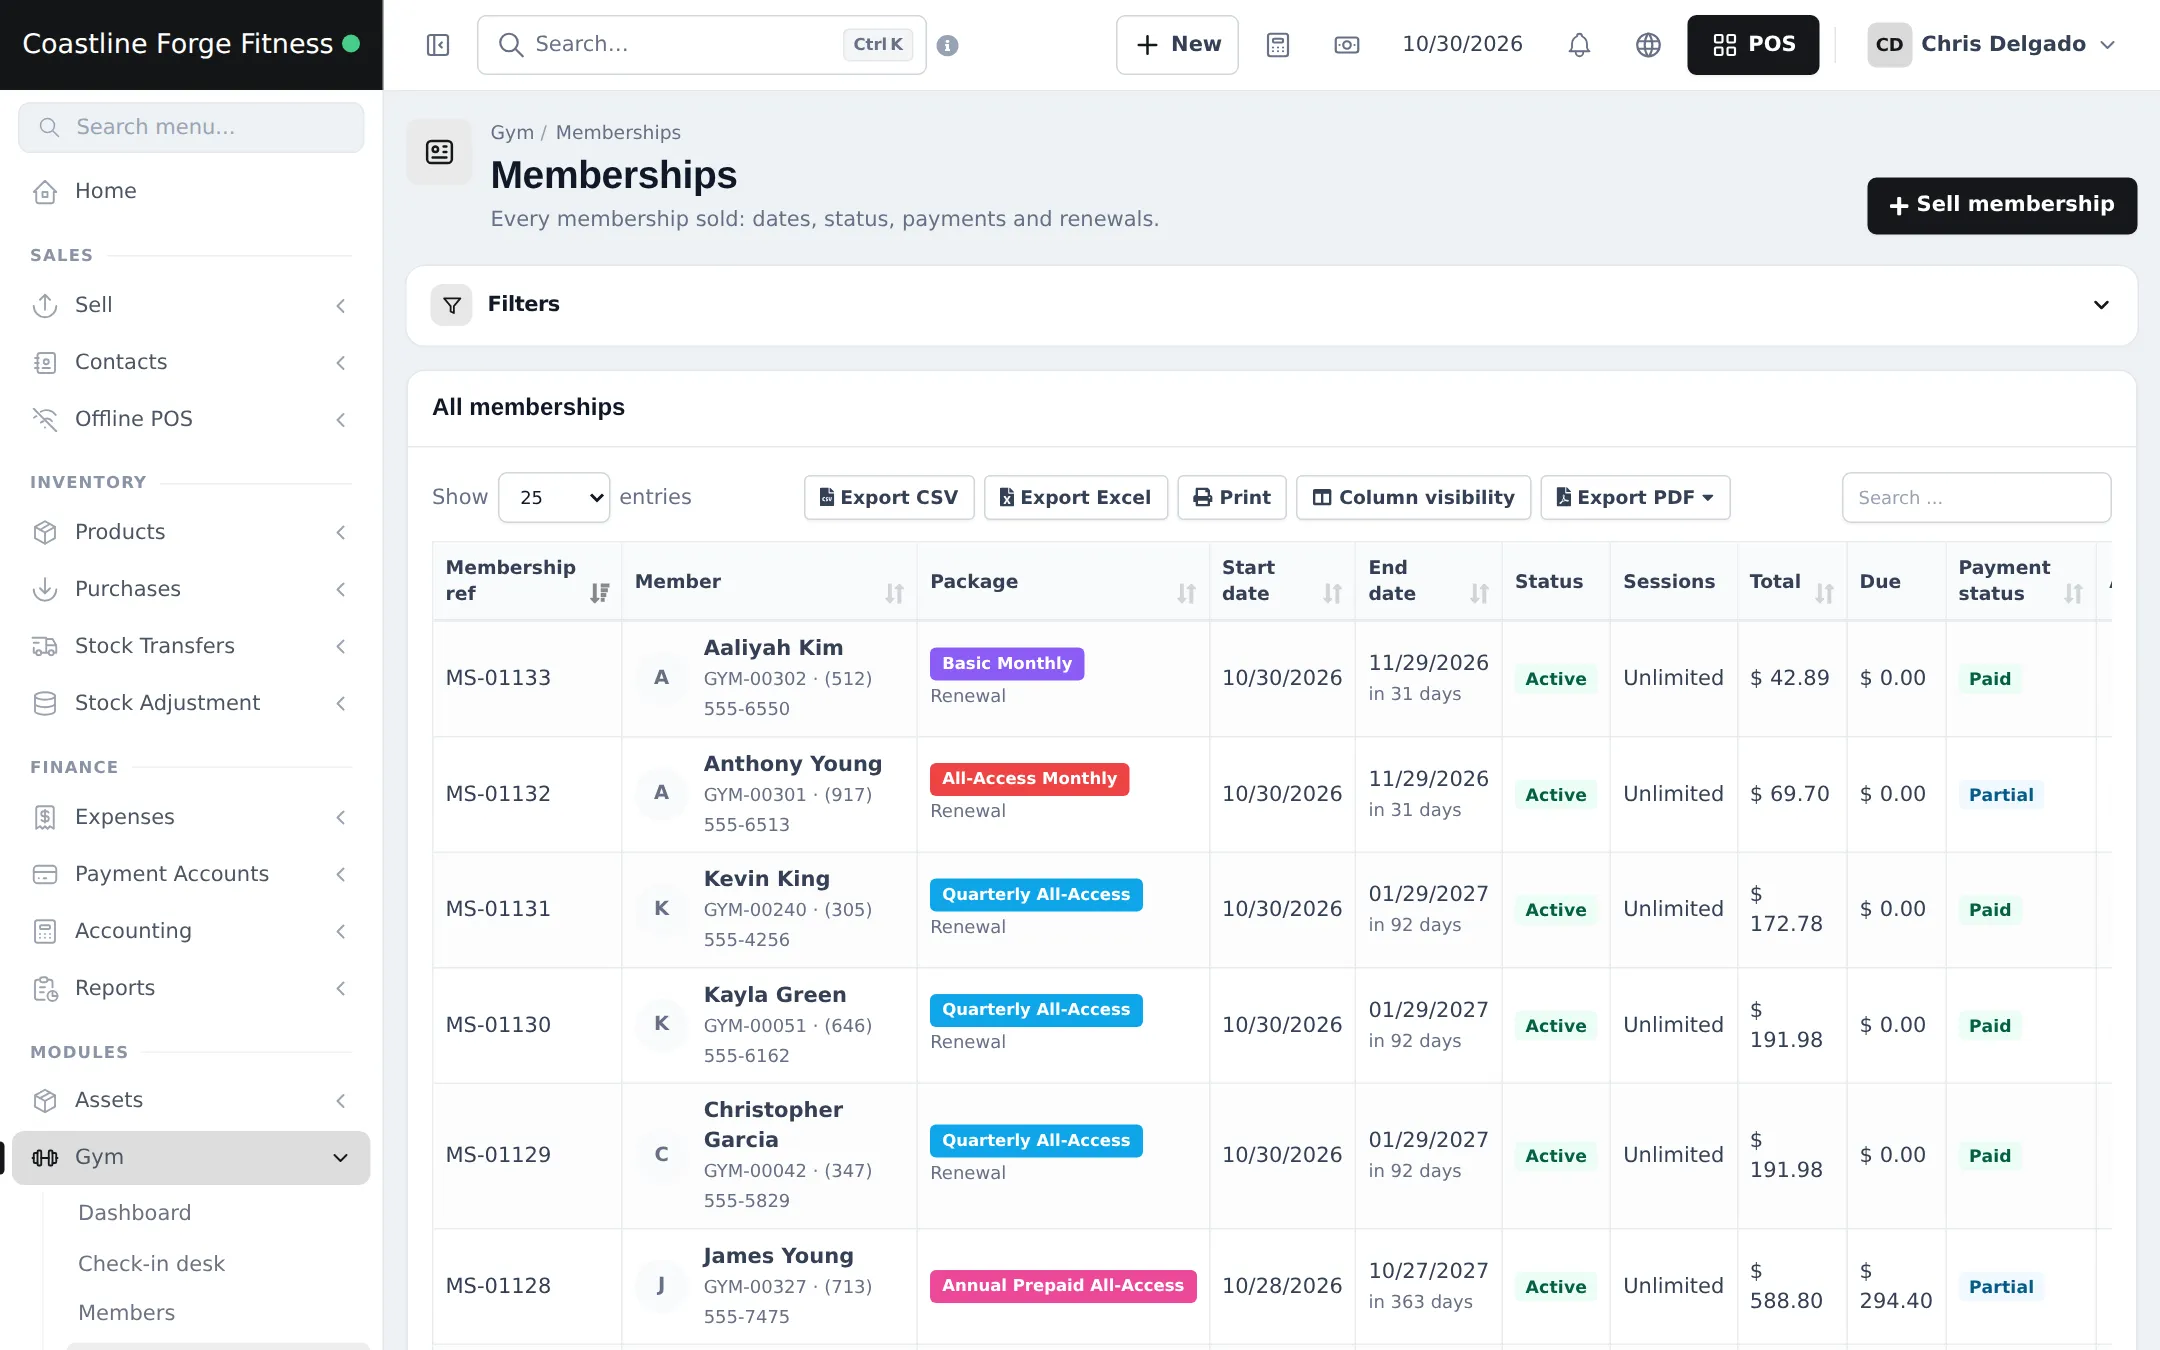Screen dimensions: 2160x1350
Task: Collapse the sidebar panel icon
Action: 438,45
